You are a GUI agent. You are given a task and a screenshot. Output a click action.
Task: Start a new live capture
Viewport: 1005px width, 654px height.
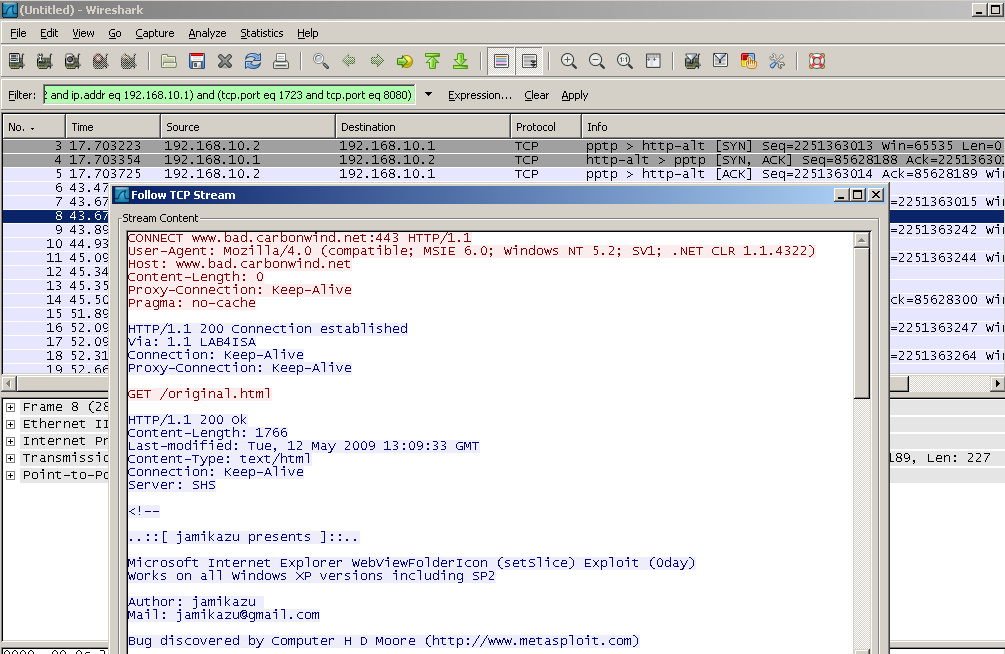click(72, 61)
